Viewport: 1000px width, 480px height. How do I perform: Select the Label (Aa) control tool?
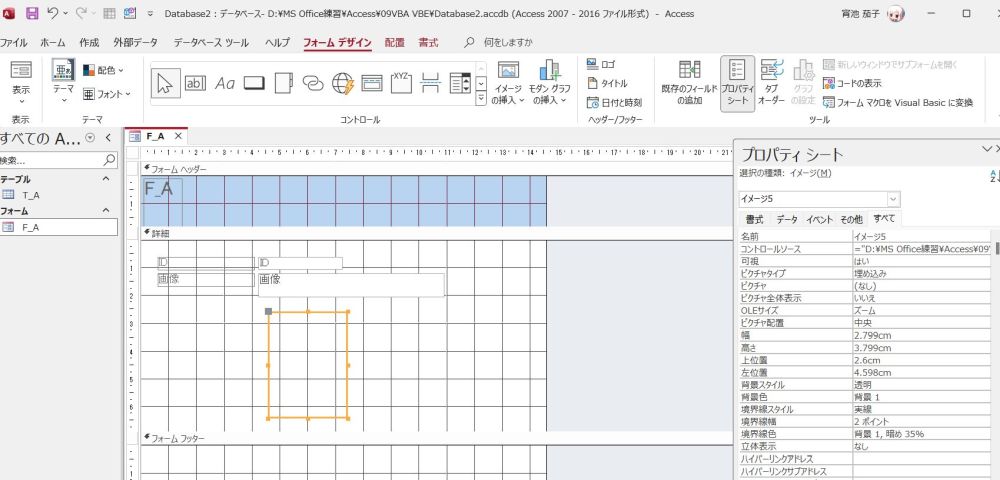[225, 83]
